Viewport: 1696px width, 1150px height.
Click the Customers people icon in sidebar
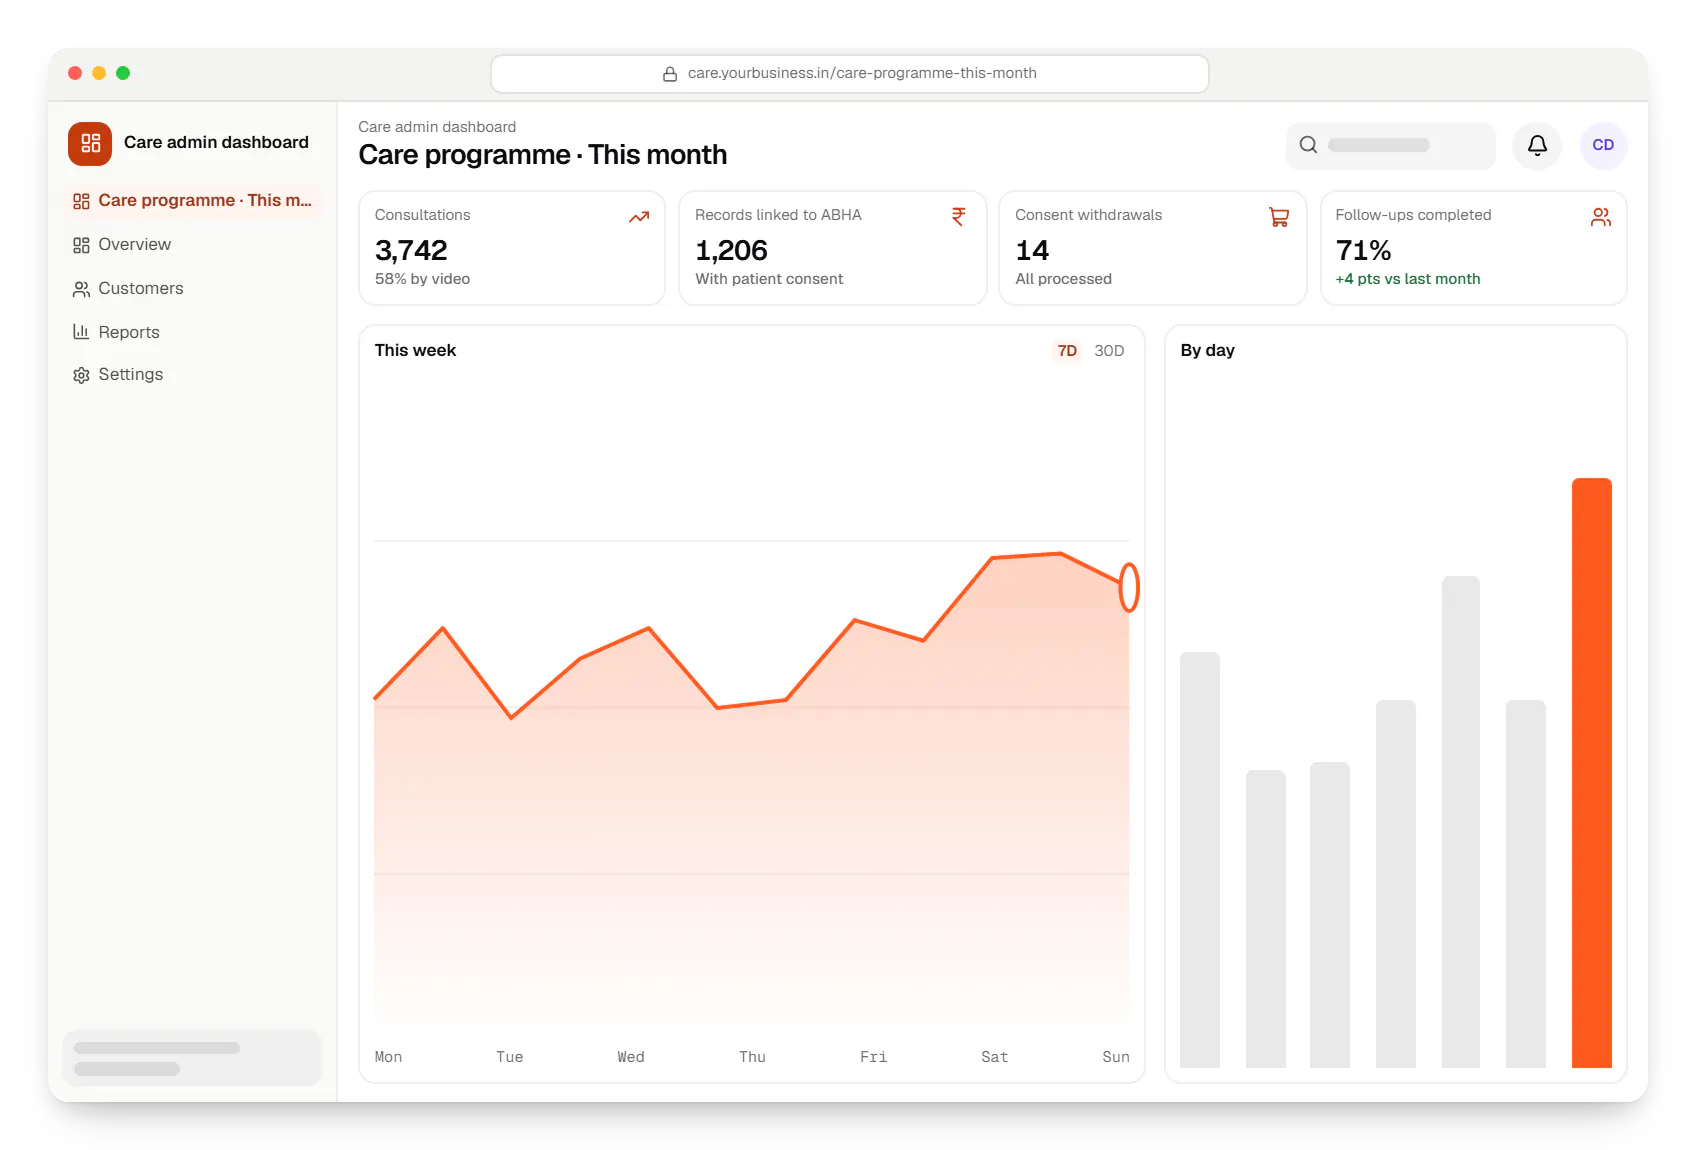81,289
